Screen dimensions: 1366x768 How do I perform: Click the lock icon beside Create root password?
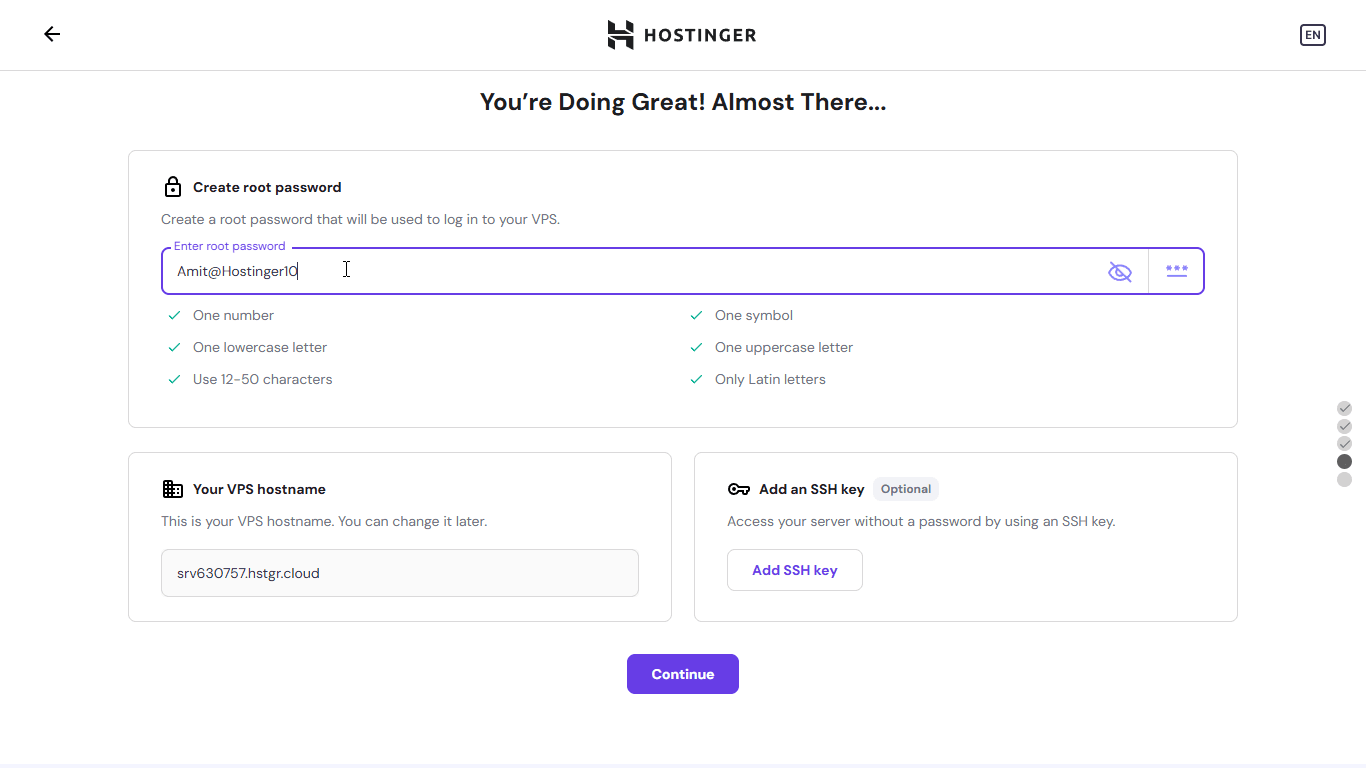[x=173, y=187]
